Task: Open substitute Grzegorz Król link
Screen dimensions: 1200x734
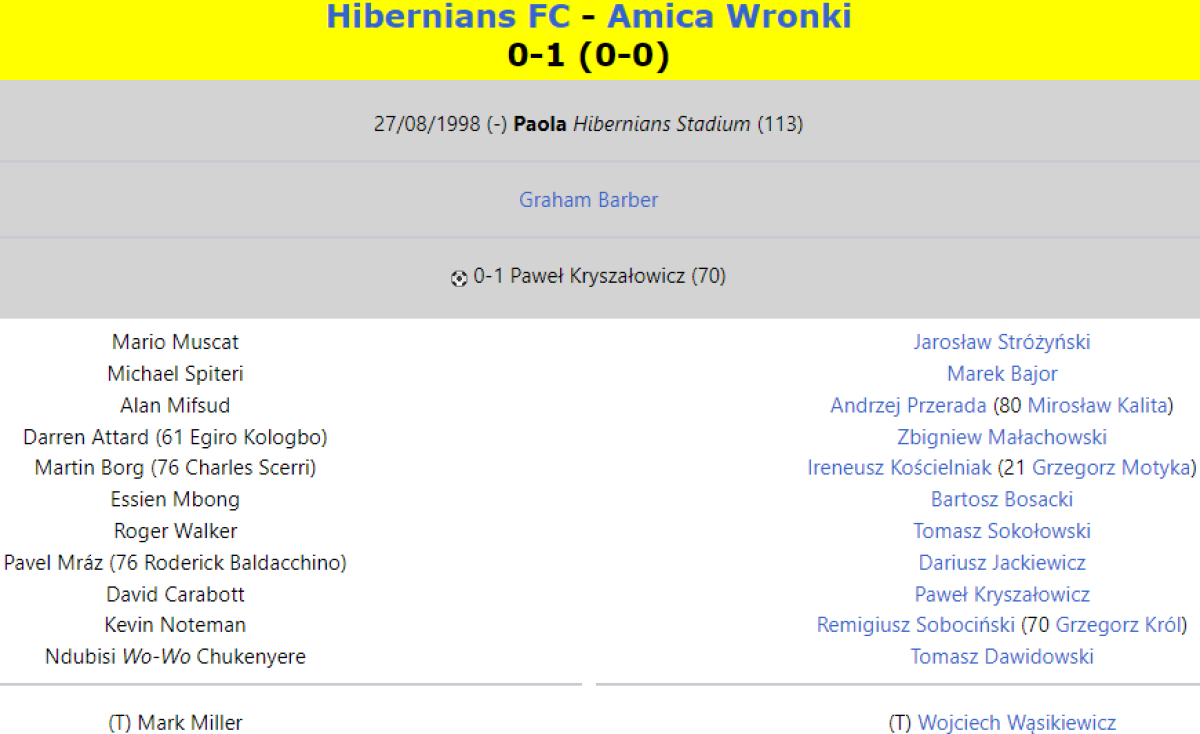Action: [x=1117, y=625]
